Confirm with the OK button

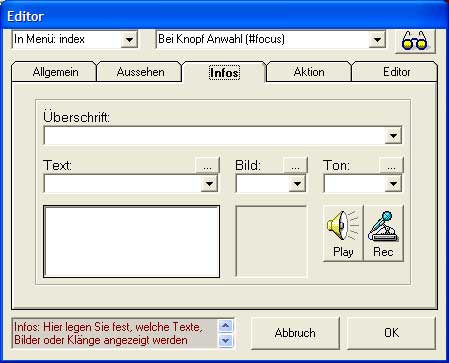tap(391, 333)
